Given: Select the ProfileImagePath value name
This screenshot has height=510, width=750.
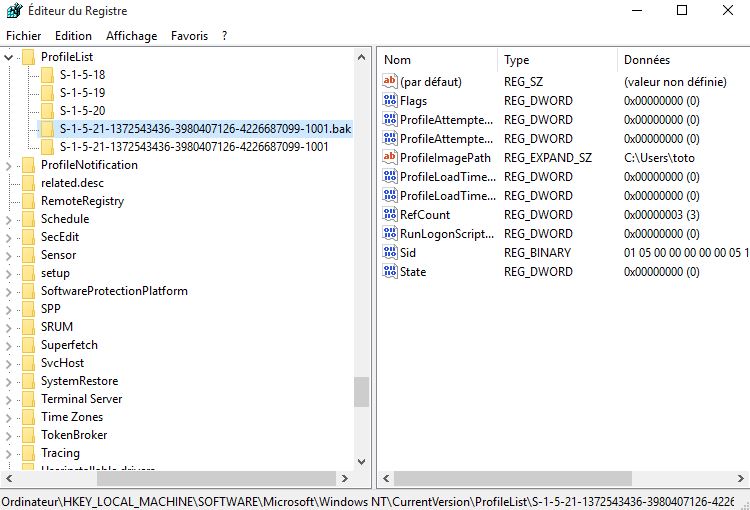Looking at the screenshot, I should [x=445, y=158].
